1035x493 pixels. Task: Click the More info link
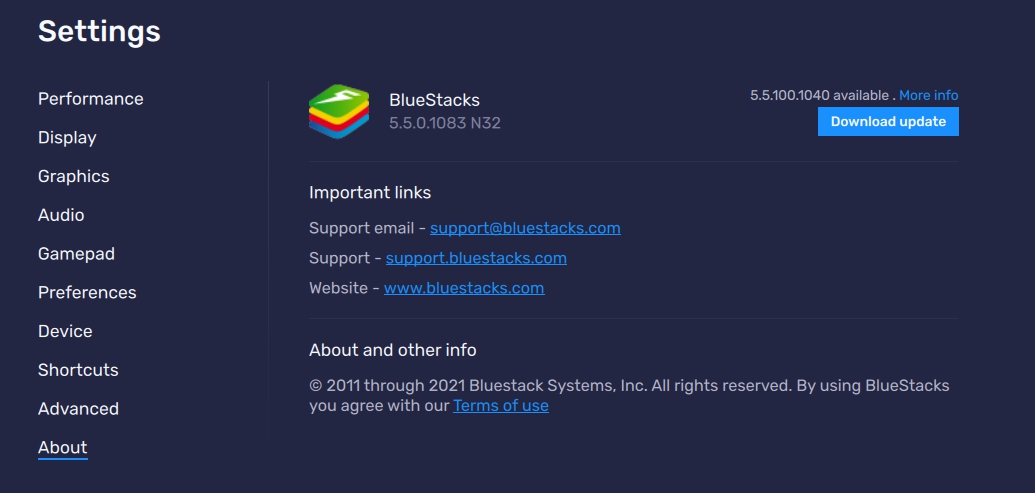928,95
